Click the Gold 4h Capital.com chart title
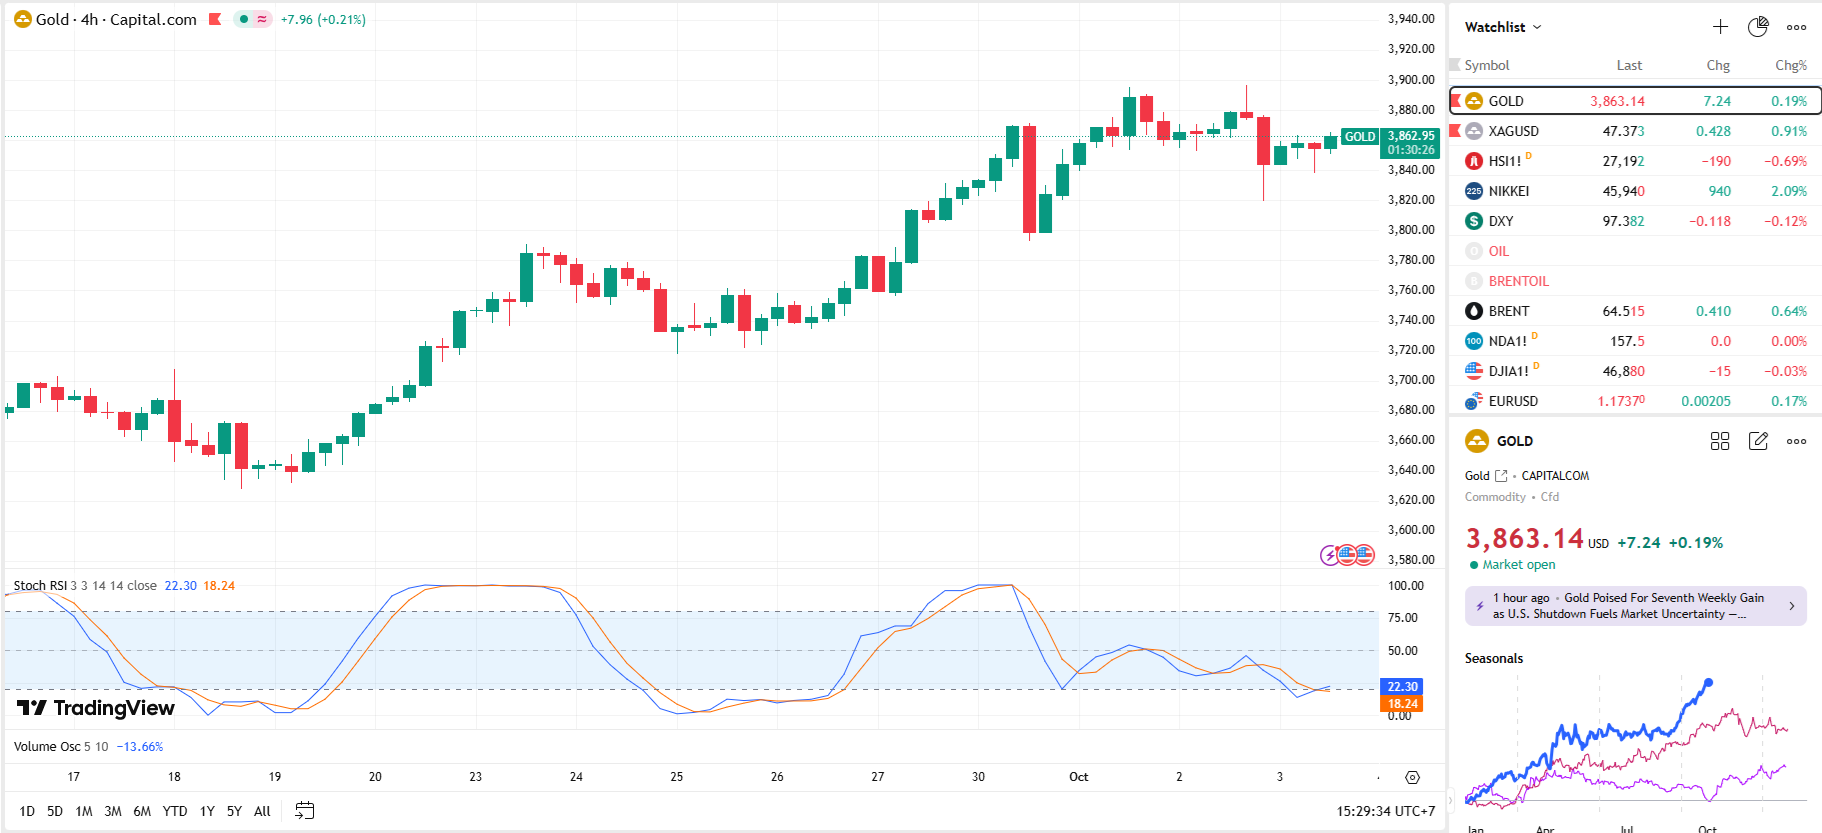 click(x=116, y=19)
